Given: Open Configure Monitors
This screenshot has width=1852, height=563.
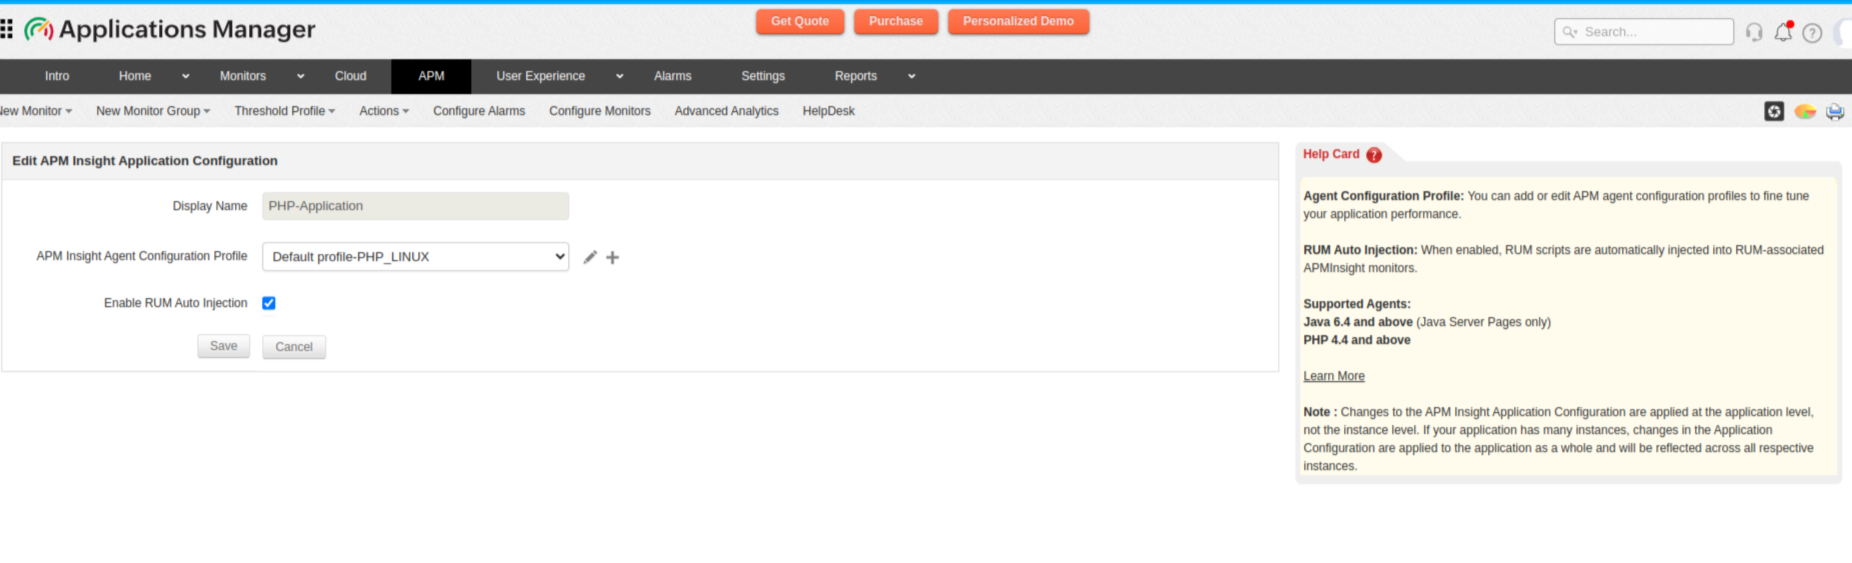Looking at the screenshot, I should pyautogui.click(x=600, y=111).
